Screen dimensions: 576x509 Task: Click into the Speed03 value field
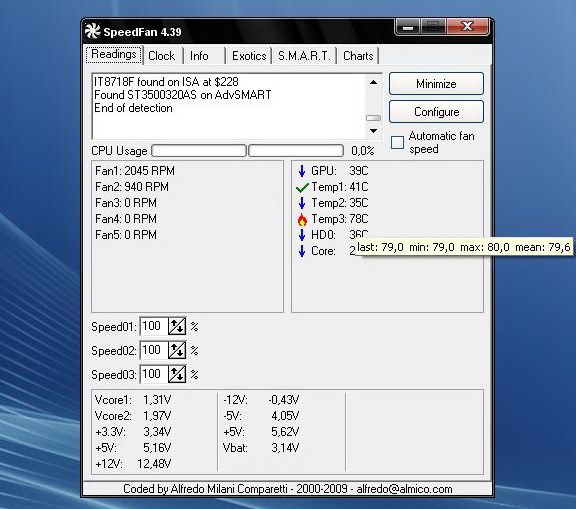154,374
